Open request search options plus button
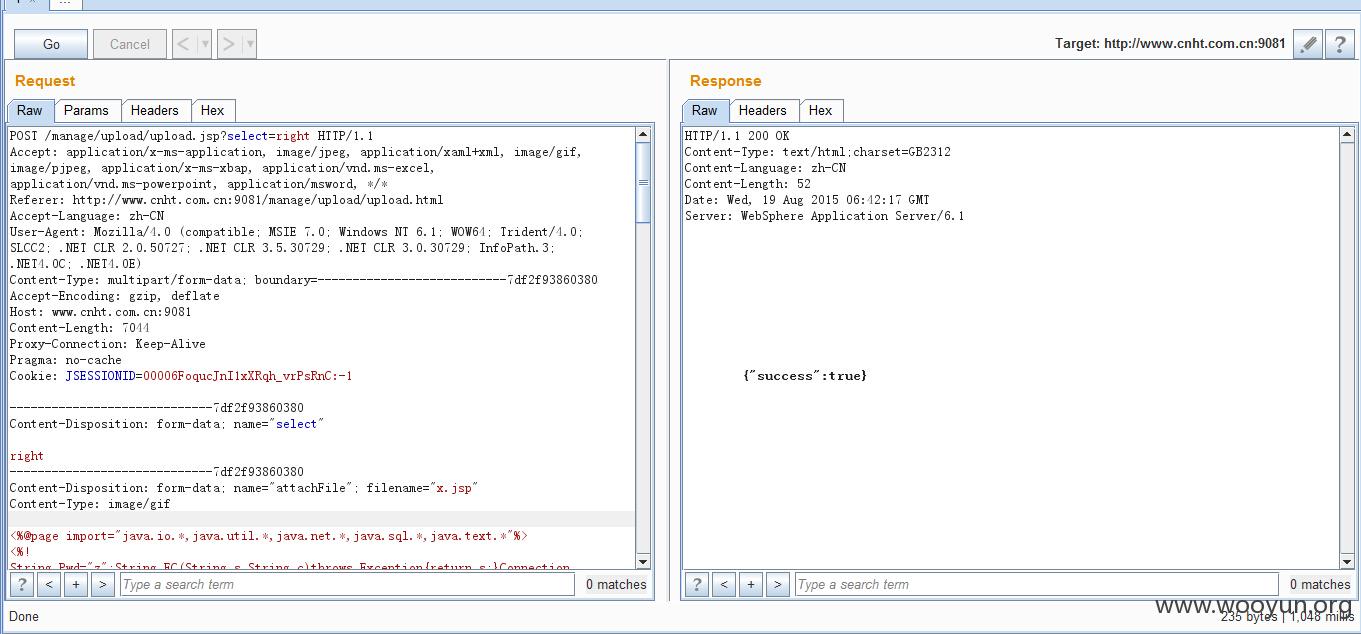Screen dimensions: 1361x634 [76, 584]
